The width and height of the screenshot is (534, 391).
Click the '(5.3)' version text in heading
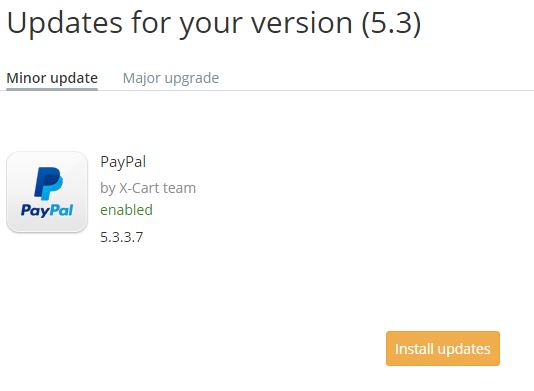point(391,23)
